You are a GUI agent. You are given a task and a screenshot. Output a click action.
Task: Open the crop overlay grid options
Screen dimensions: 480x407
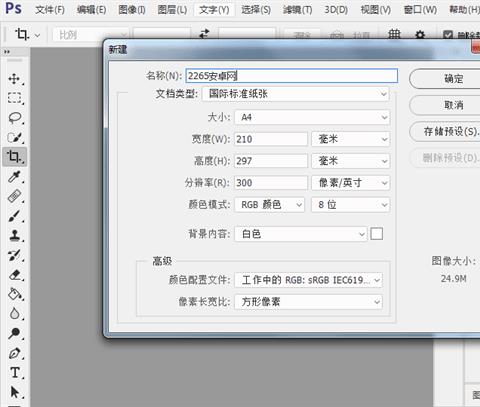coord(394,34)
